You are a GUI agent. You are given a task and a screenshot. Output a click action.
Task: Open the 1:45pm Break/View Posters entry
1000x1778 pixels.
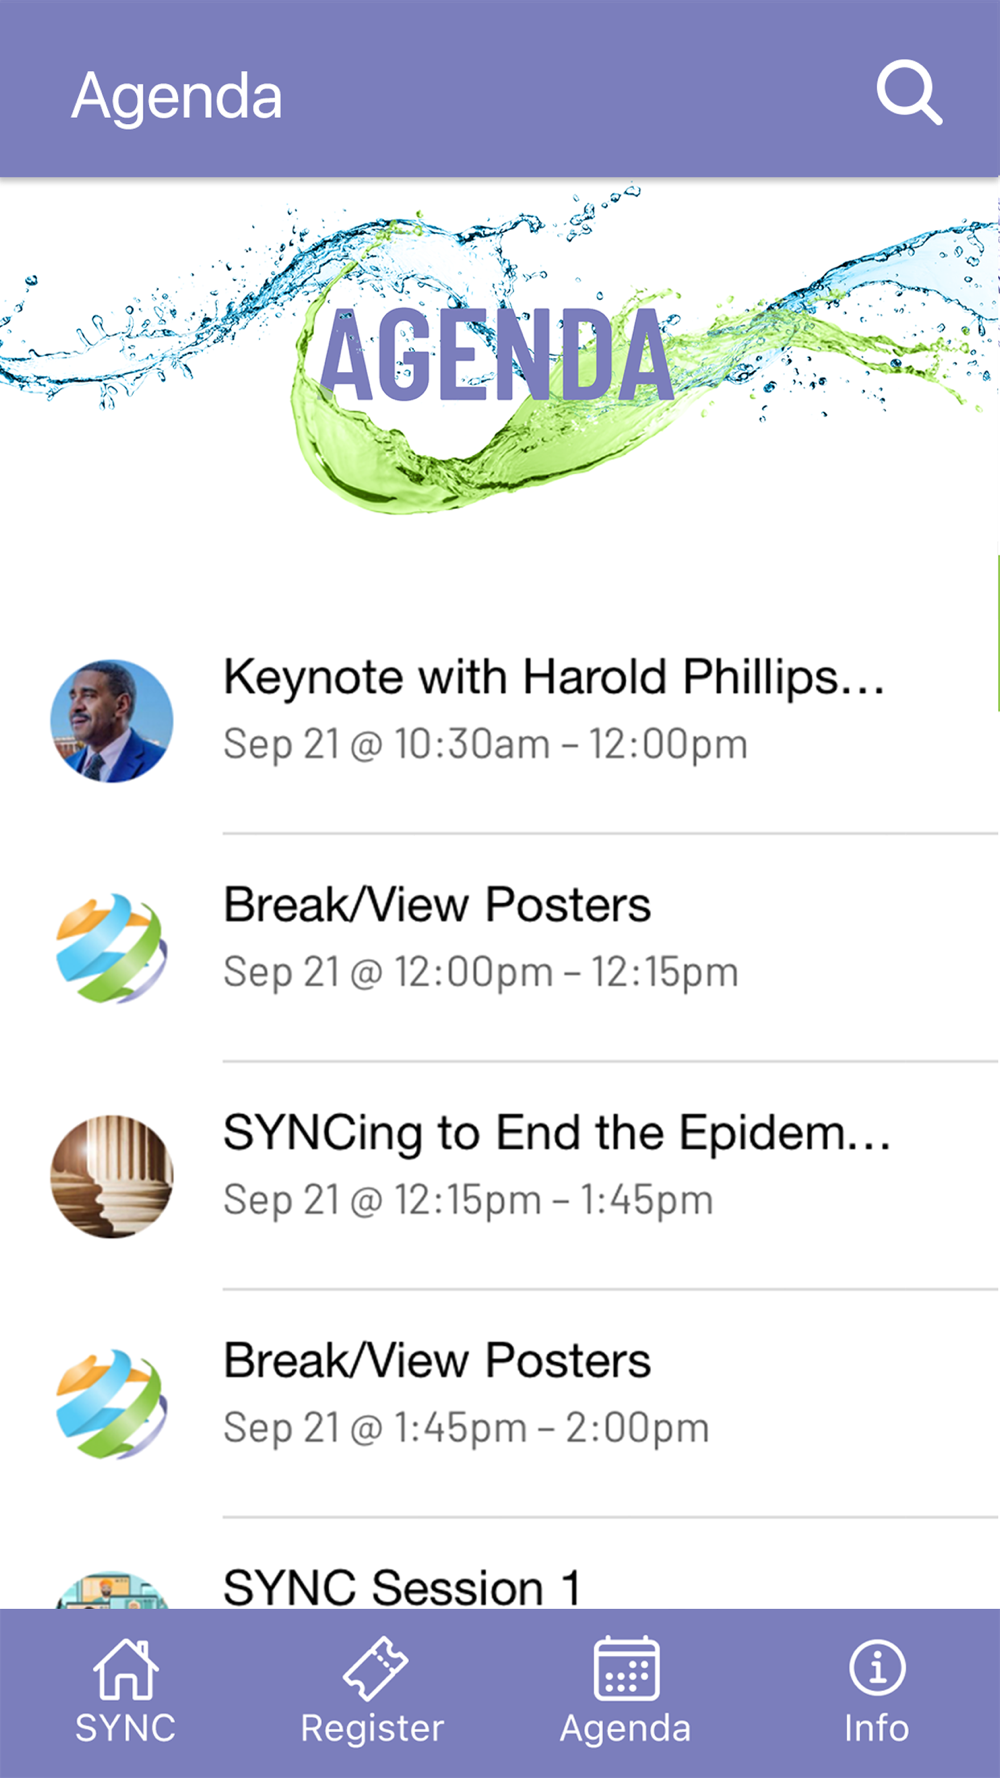[500, 1404]
